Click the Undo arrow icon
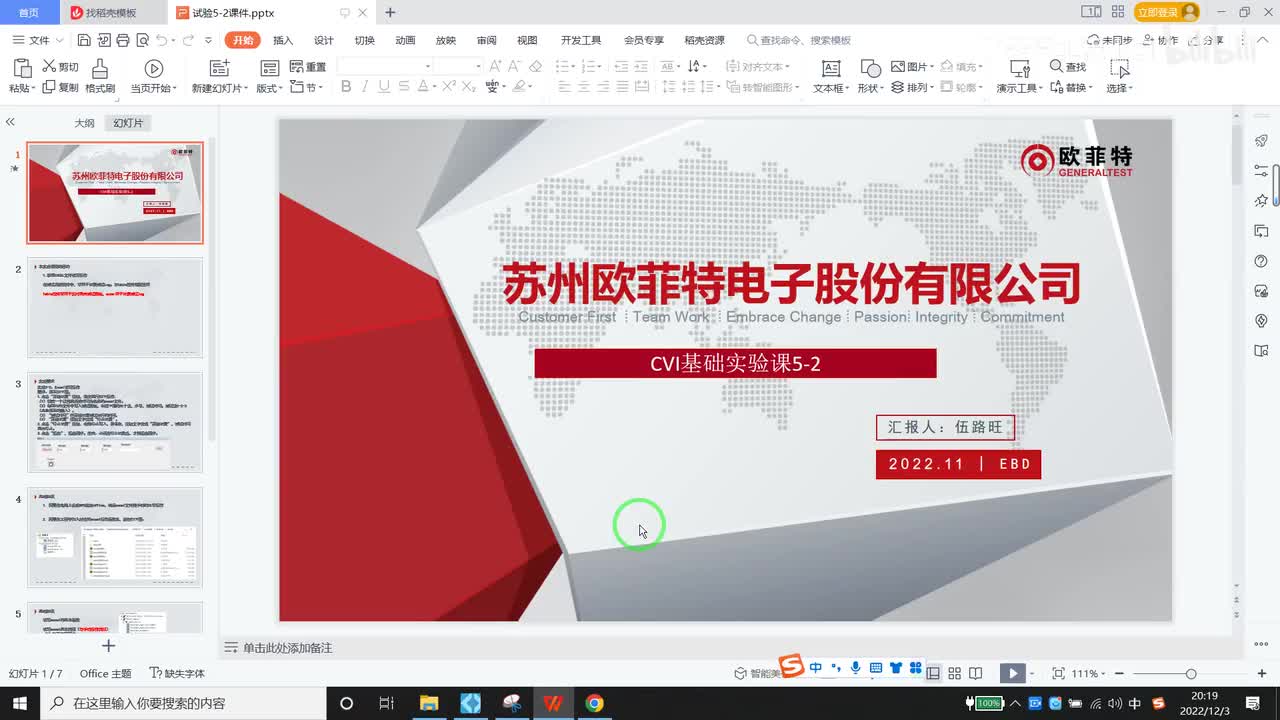This screenshot has height=720, width=1280. pyautogui.click(x=161, y=40)
